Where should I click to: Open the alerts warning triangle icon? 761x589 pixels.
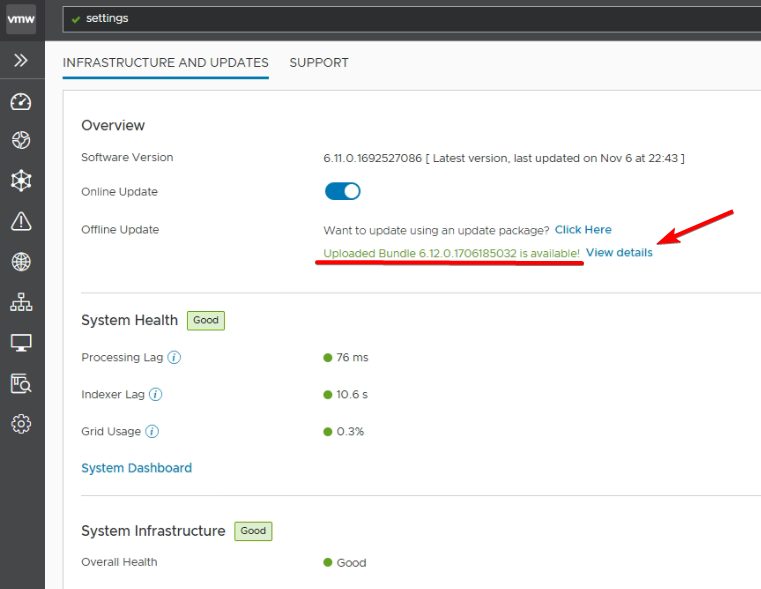pyautogui.click(x=21, y=221)
